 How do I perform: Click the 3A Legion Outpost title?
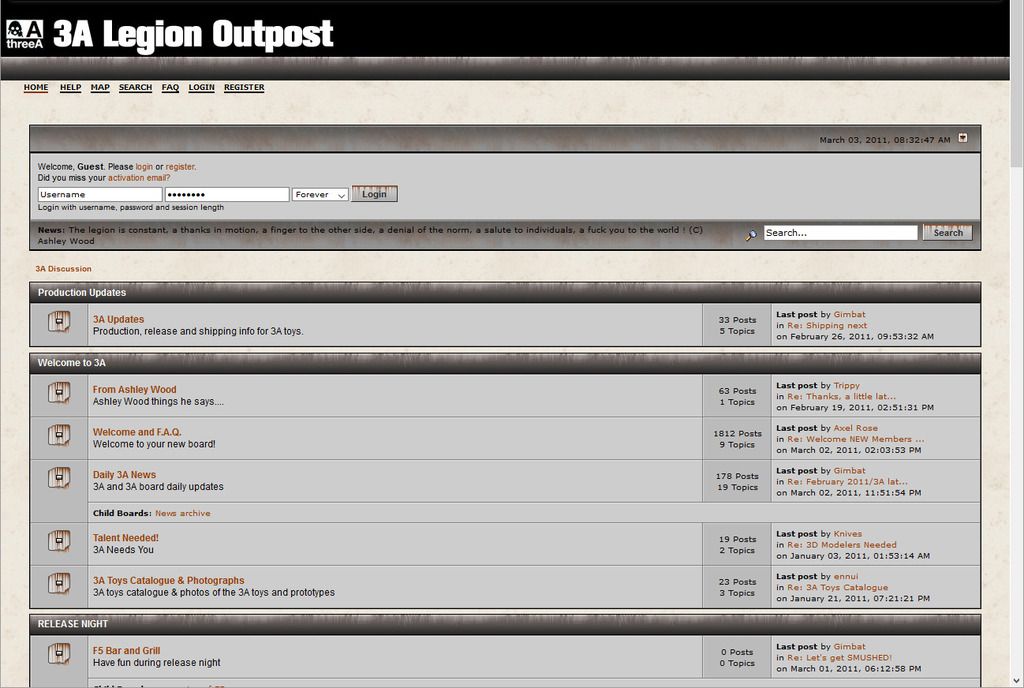pyautogui.click(x=193, y=35)
